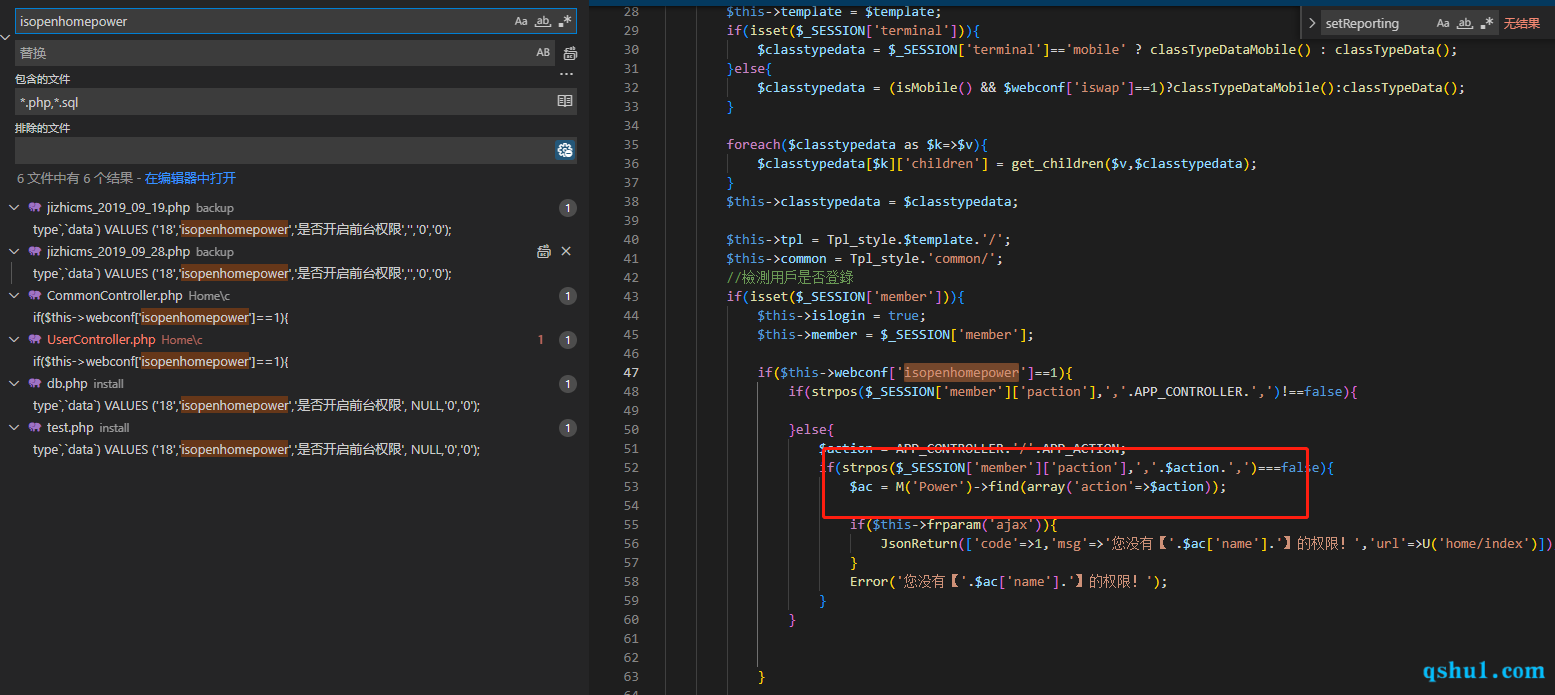Click the three-dots toggle search details

[x=566, y=75]
